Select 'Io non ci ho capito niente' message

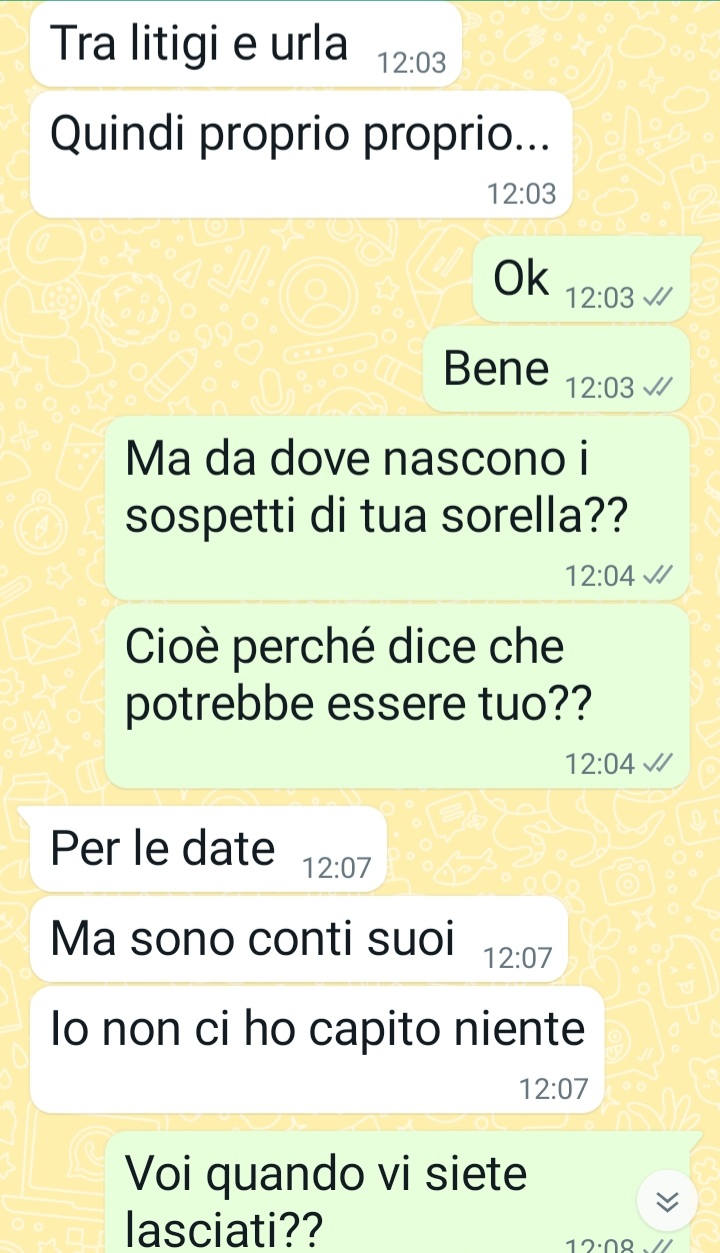pos(317,1048)
